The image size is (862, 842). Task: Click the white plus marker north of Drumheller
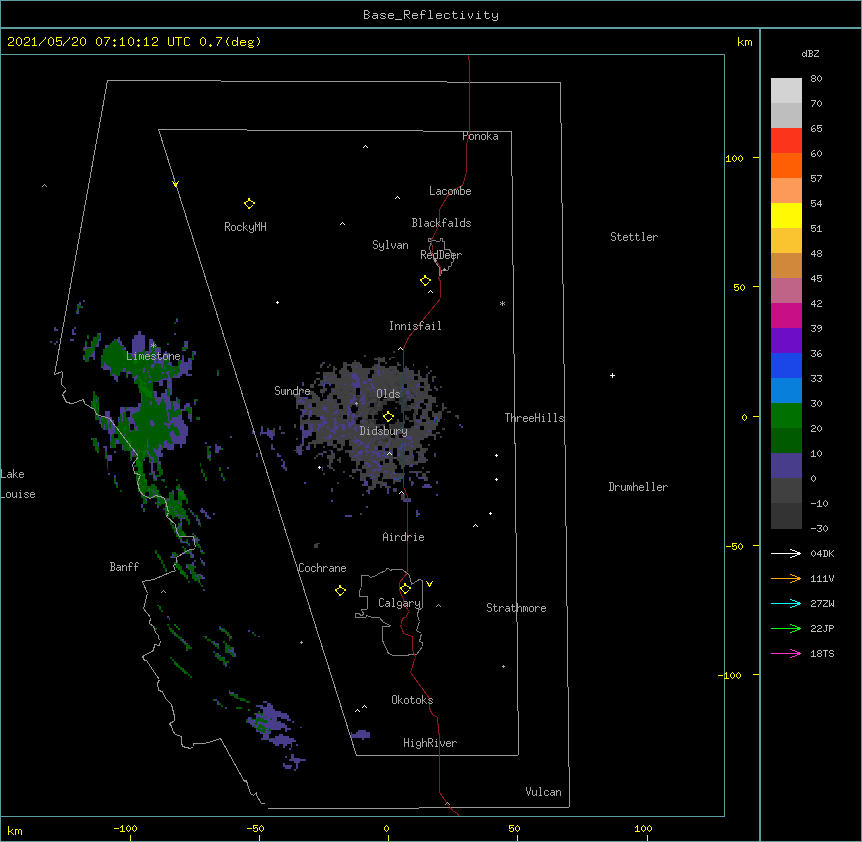(x=612, y=375)
